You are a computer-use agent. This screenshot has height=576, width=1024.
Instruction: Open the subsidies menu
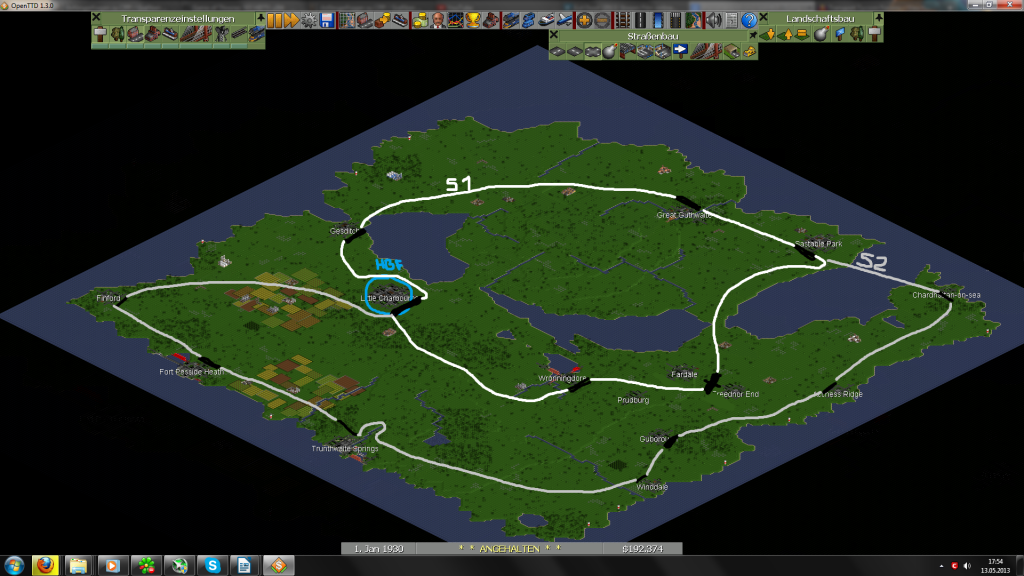pyautogui.click(x=382, y=20)
